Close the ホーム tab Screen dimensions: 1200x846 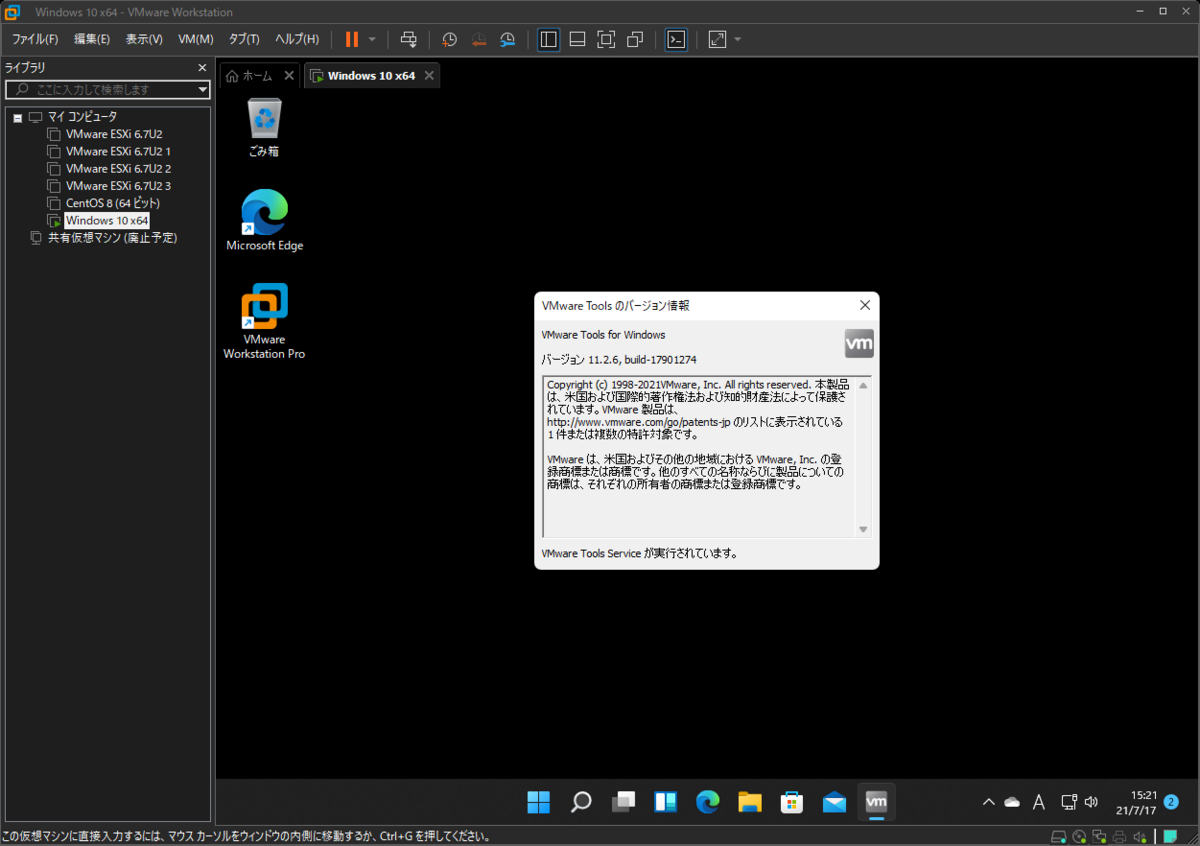tap(289, 75)
